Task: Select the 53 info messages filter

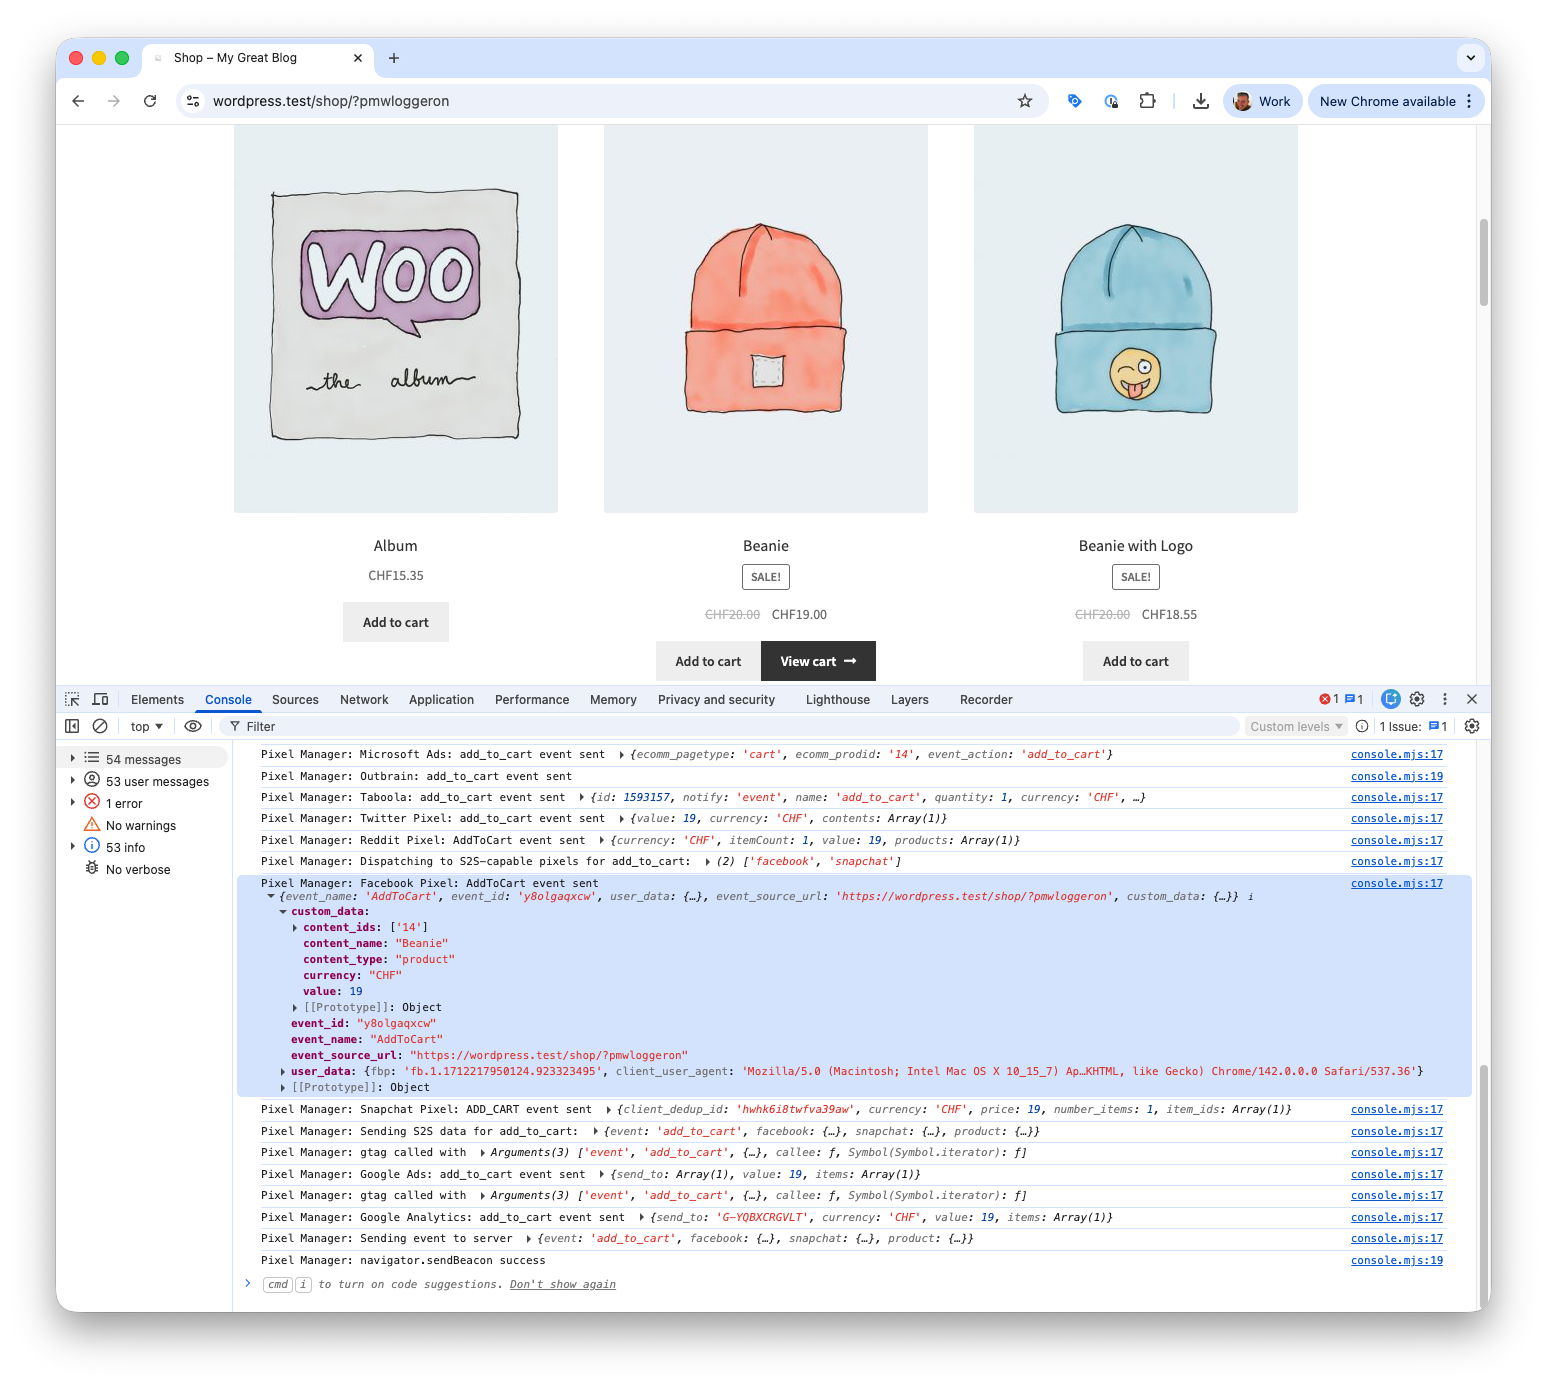Action: click(124, 847)
